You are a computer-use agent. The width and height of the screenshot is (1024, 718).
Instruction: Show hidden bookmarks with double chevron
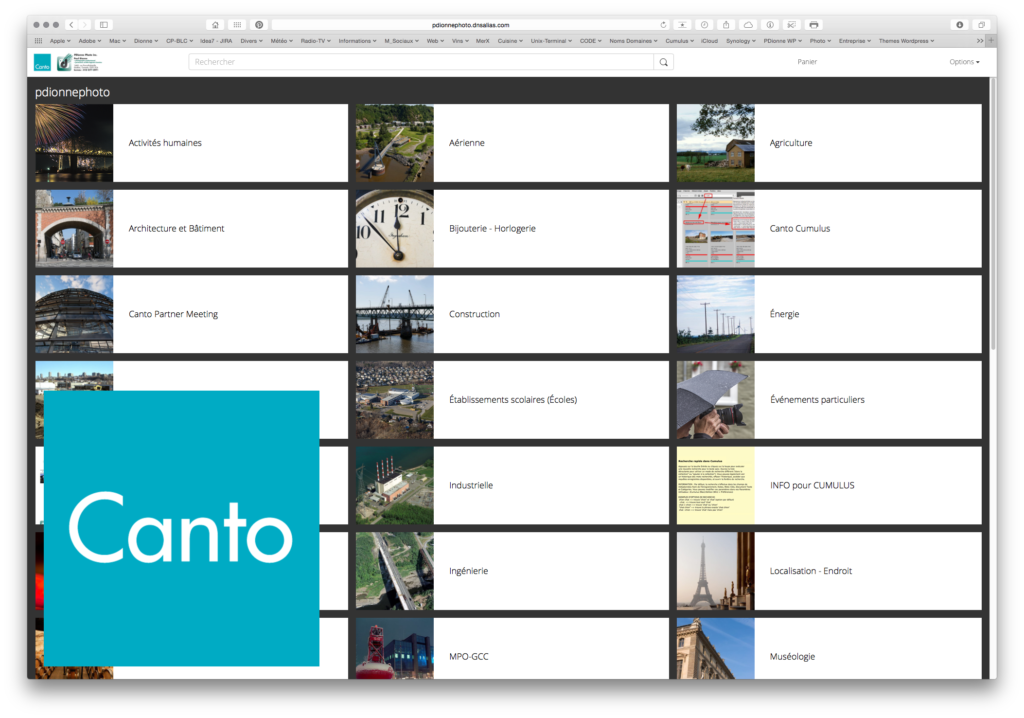pyautogui.click(x=980, y=41)
